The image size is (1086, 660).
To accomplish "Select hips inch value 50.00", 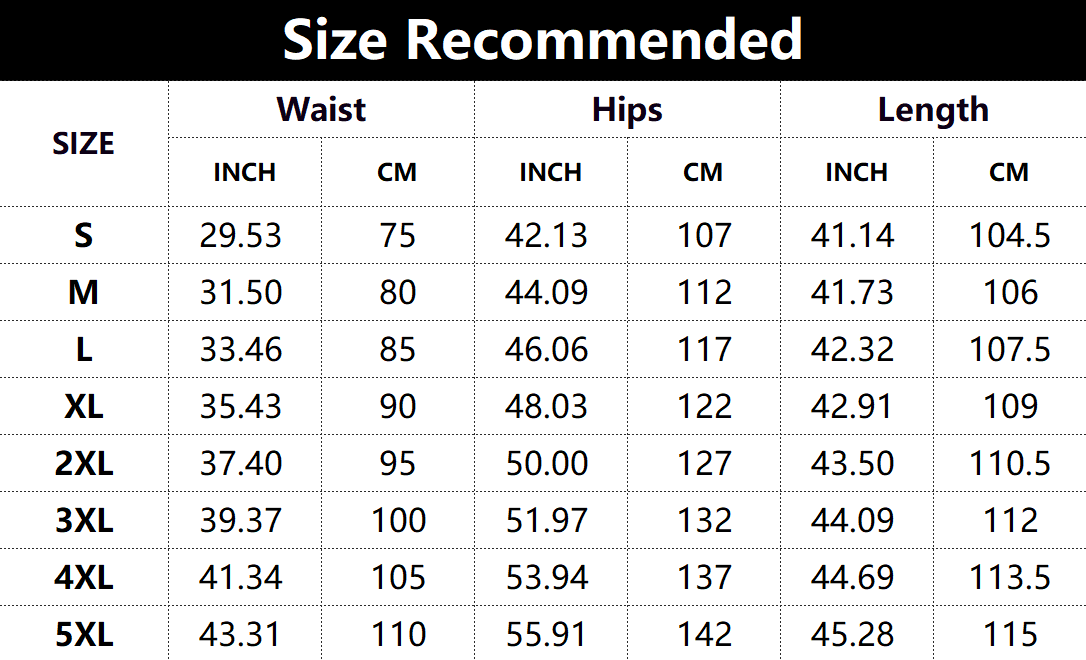I will click(x=547, y=464).
